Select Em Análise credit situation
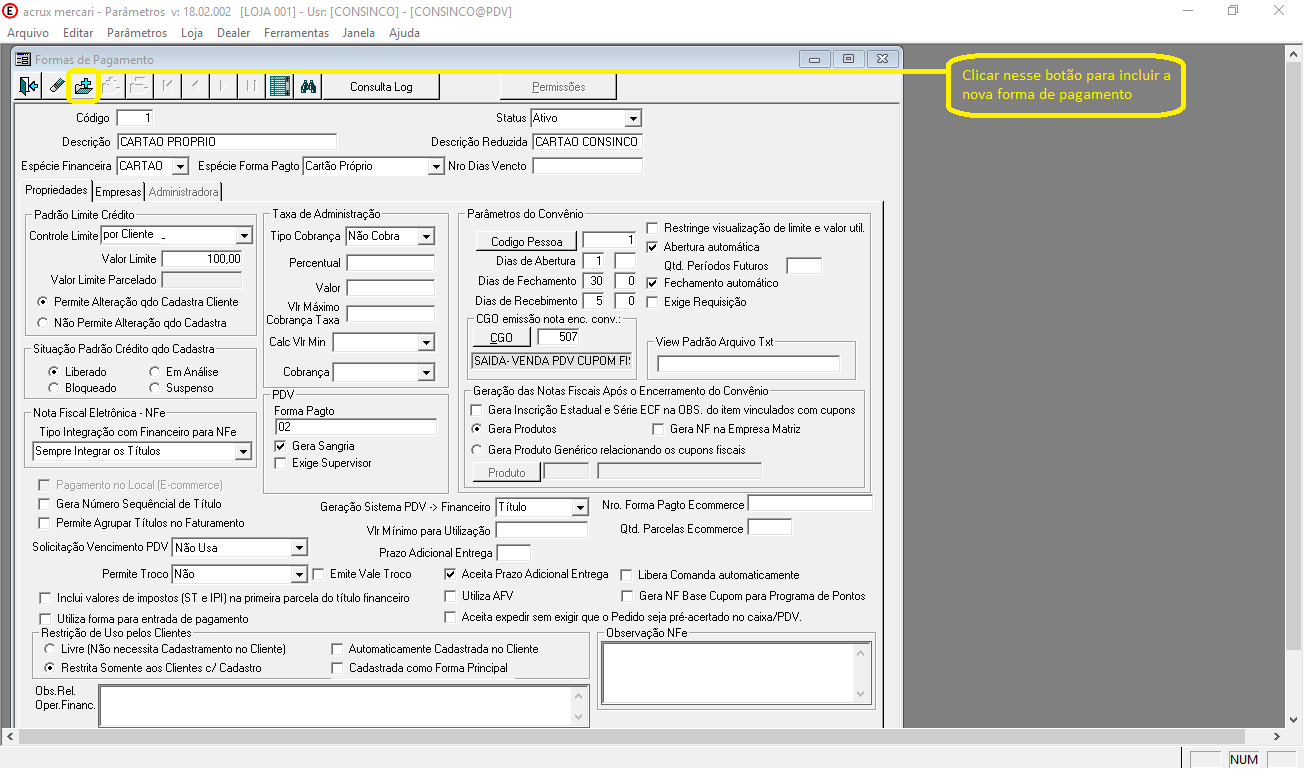Screen dimensions: 1304x771 [155, 372]
